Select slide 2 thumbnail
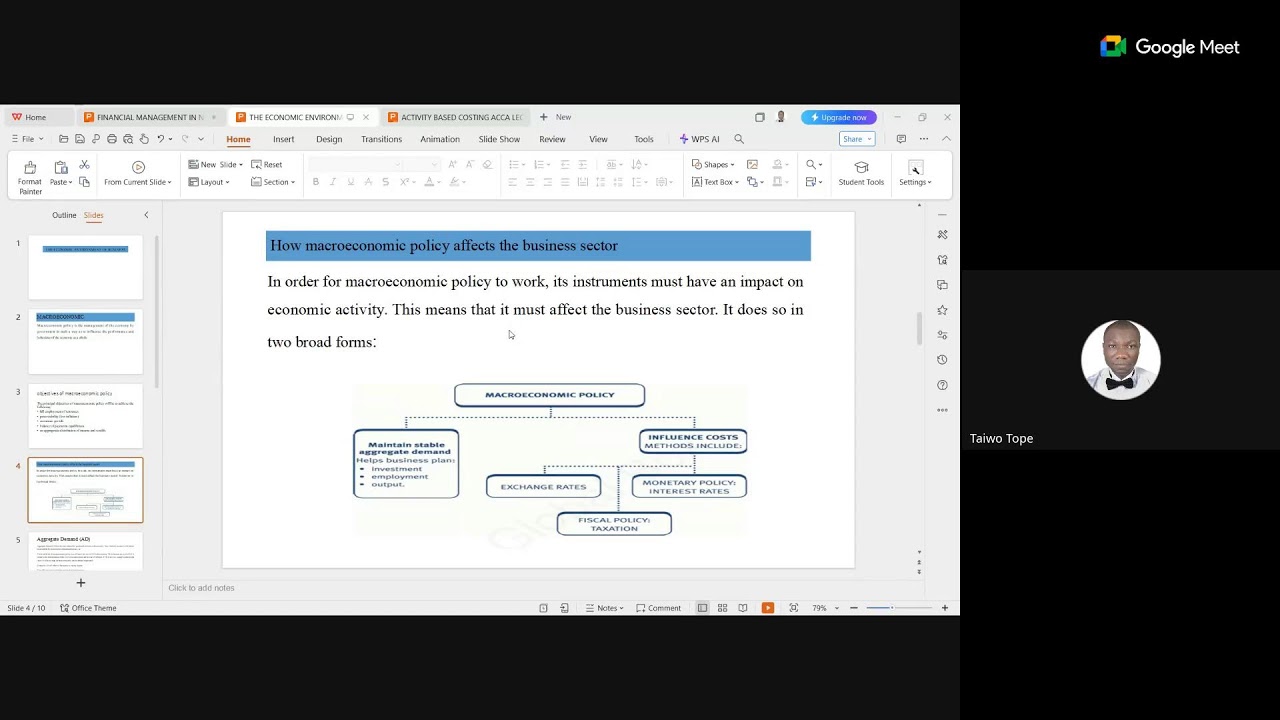The image size is (1280, 720). [x=85, y=342]
